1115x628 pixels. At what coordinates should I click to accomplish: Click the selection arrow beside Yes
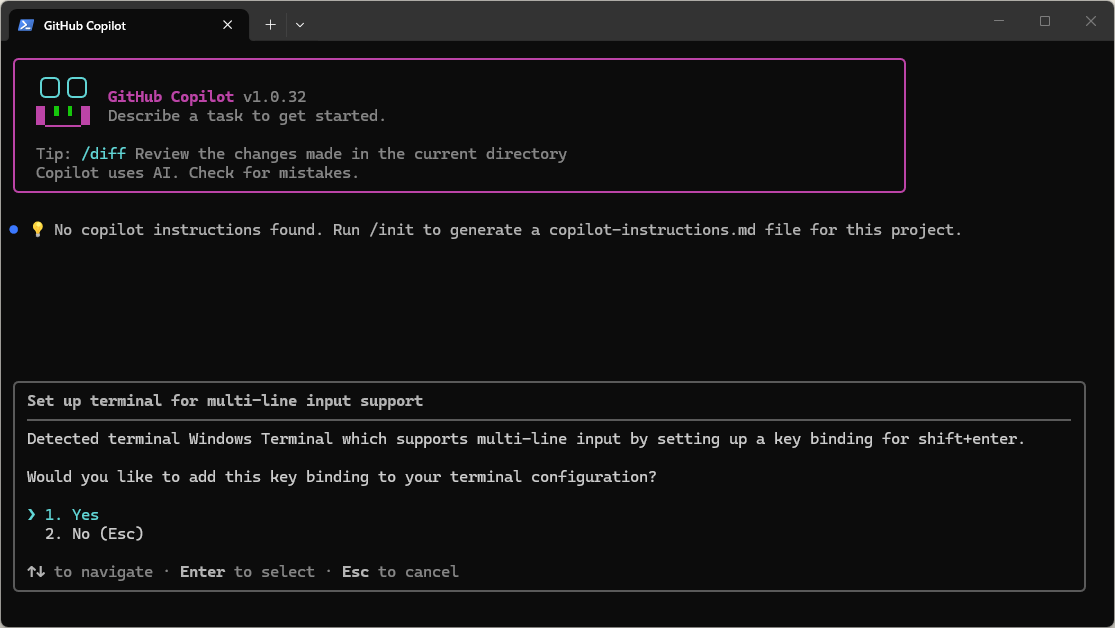point(32,515)
